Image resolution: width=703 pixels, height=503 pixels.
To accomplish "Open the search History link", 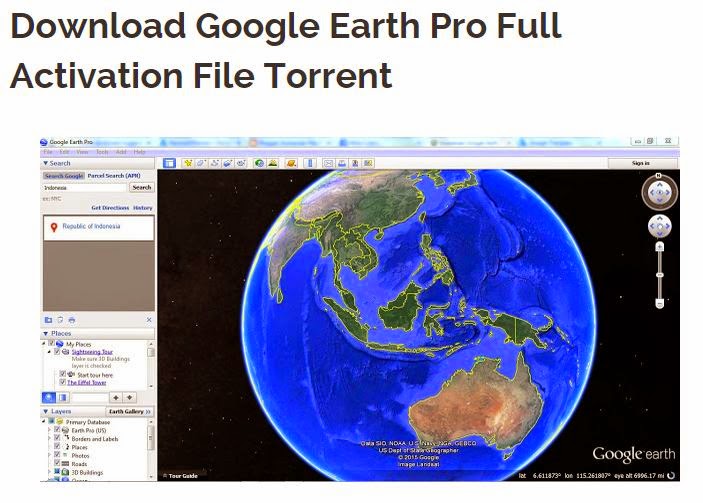I will [x=143, y=208].
